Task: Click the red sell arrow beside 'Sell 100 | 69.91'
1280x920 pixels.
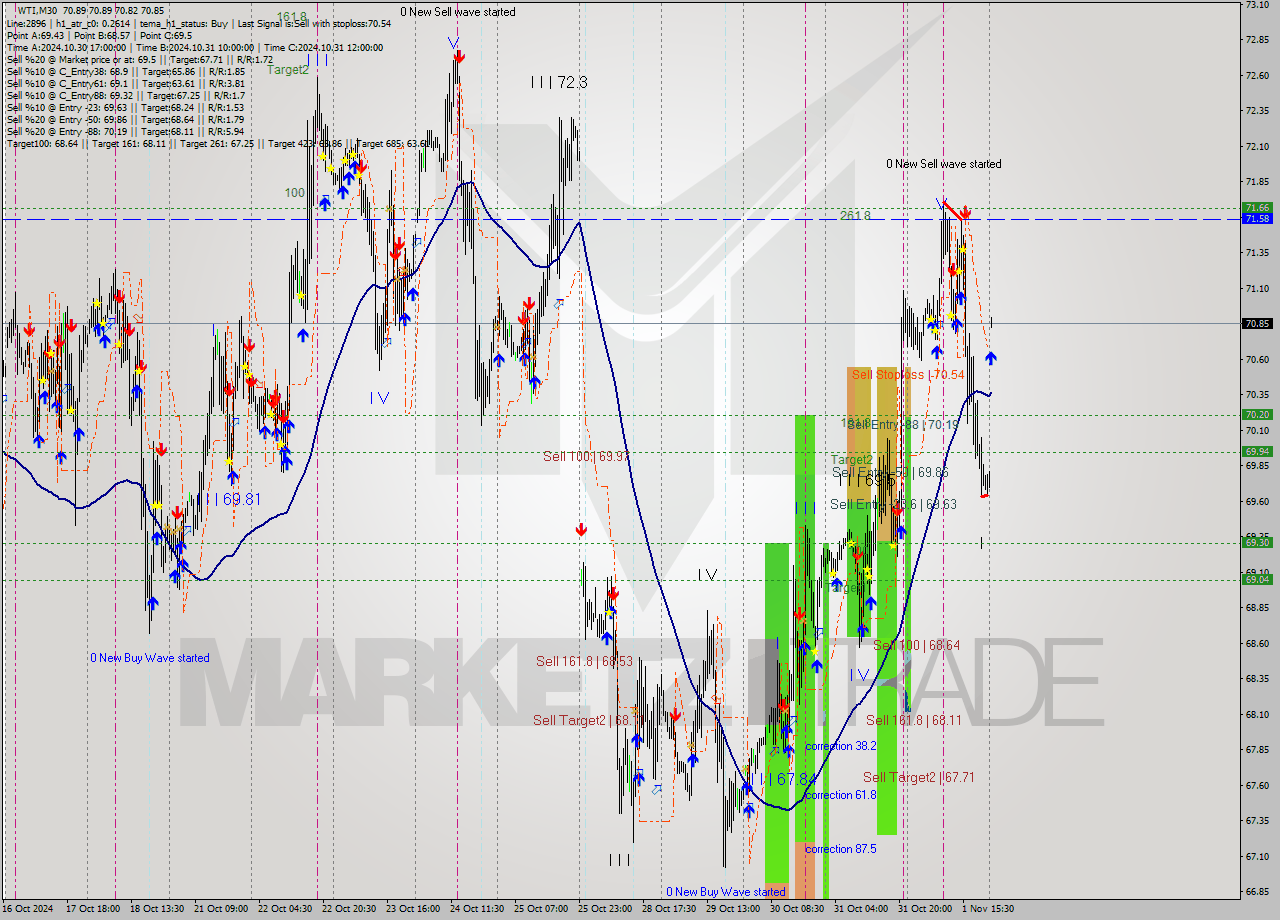Action: (581, 529)
